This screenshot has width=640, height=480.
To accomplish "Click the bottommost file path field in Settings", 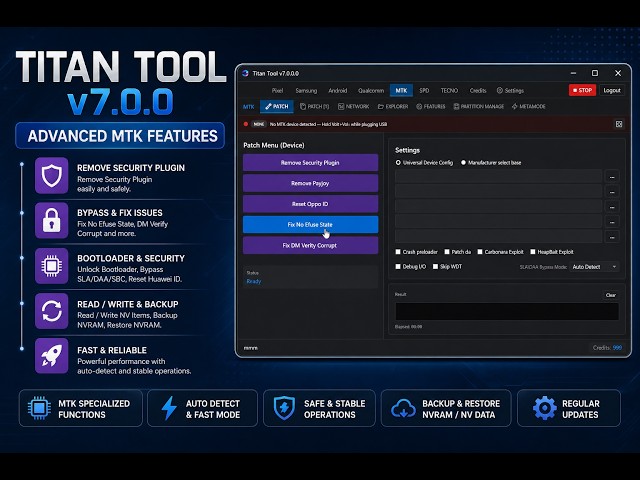I will (499, 236).
